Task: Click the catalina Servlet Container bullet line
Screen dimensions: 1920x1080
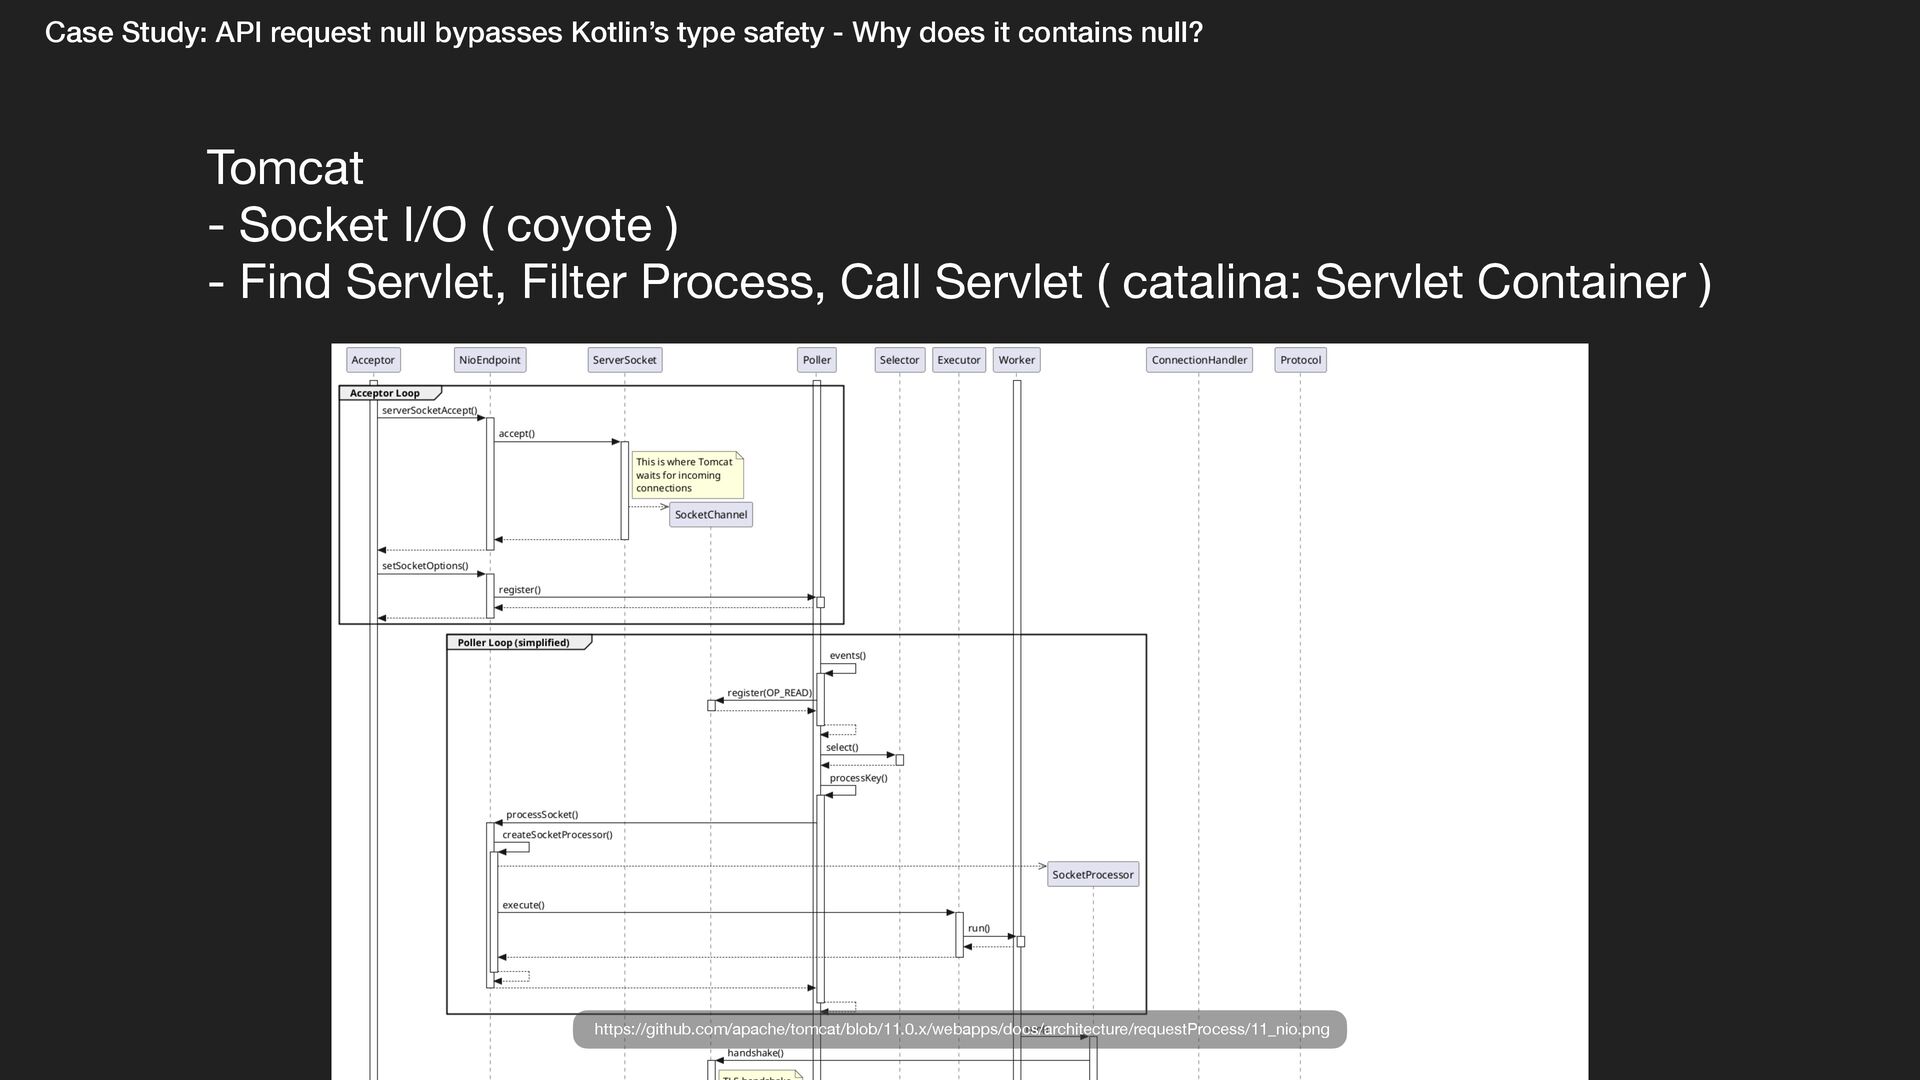Action: [x=960, y=282]
